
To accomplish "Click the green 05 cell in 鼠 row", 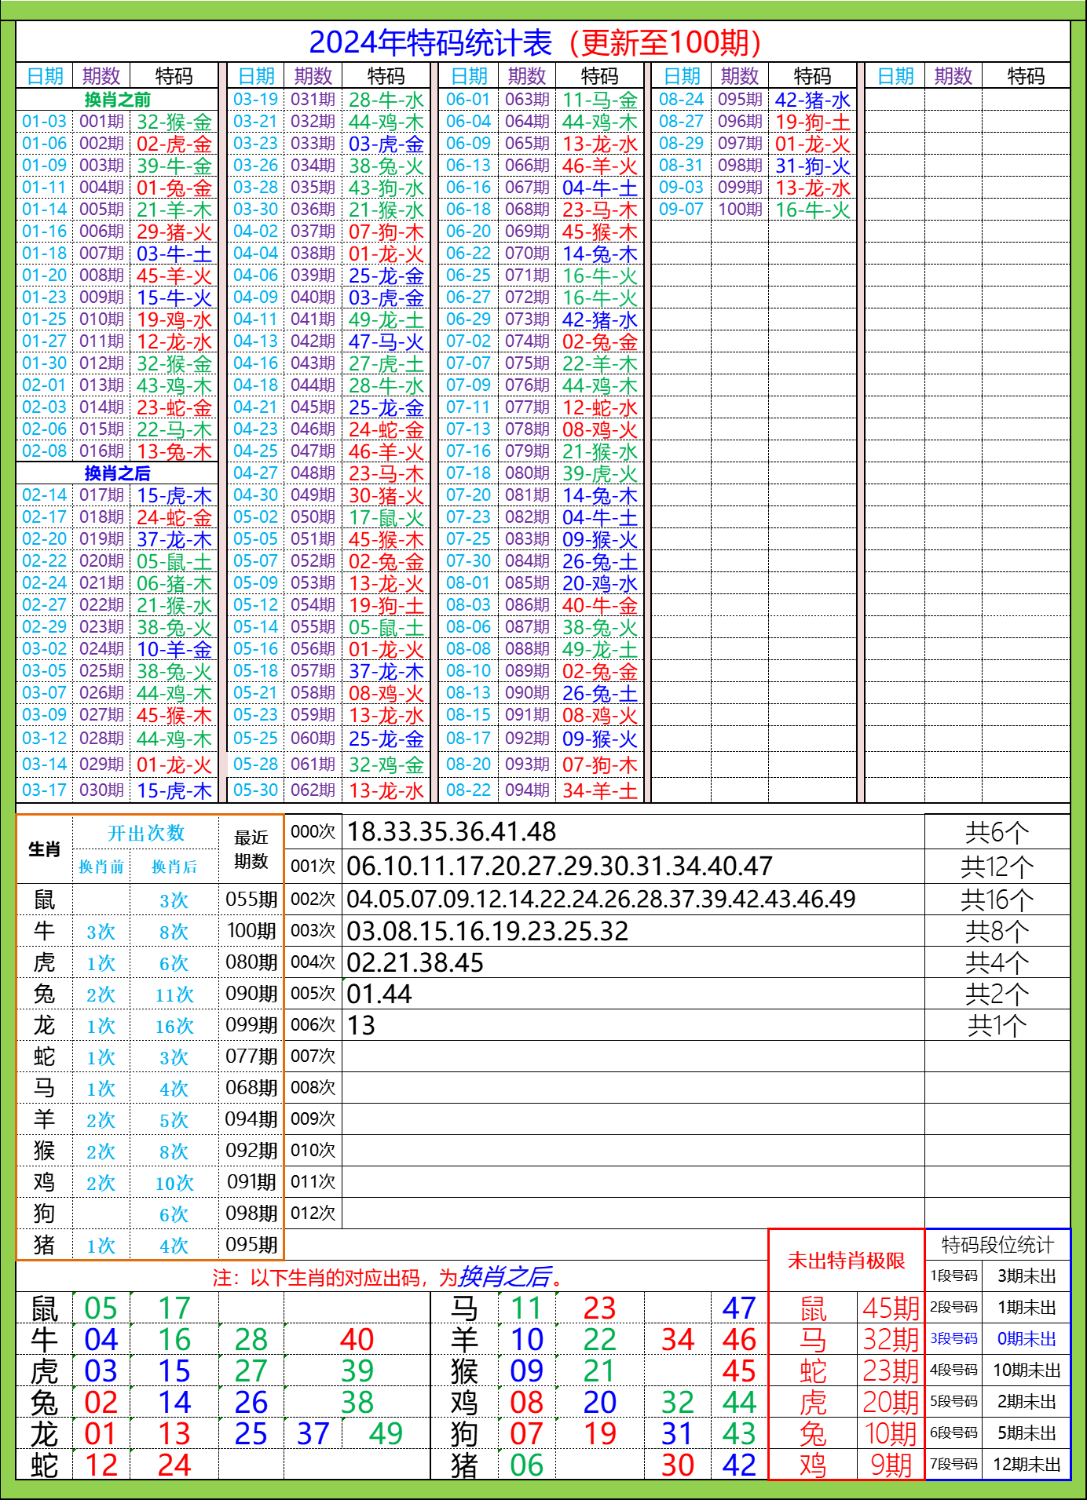I will point(100,1306).
